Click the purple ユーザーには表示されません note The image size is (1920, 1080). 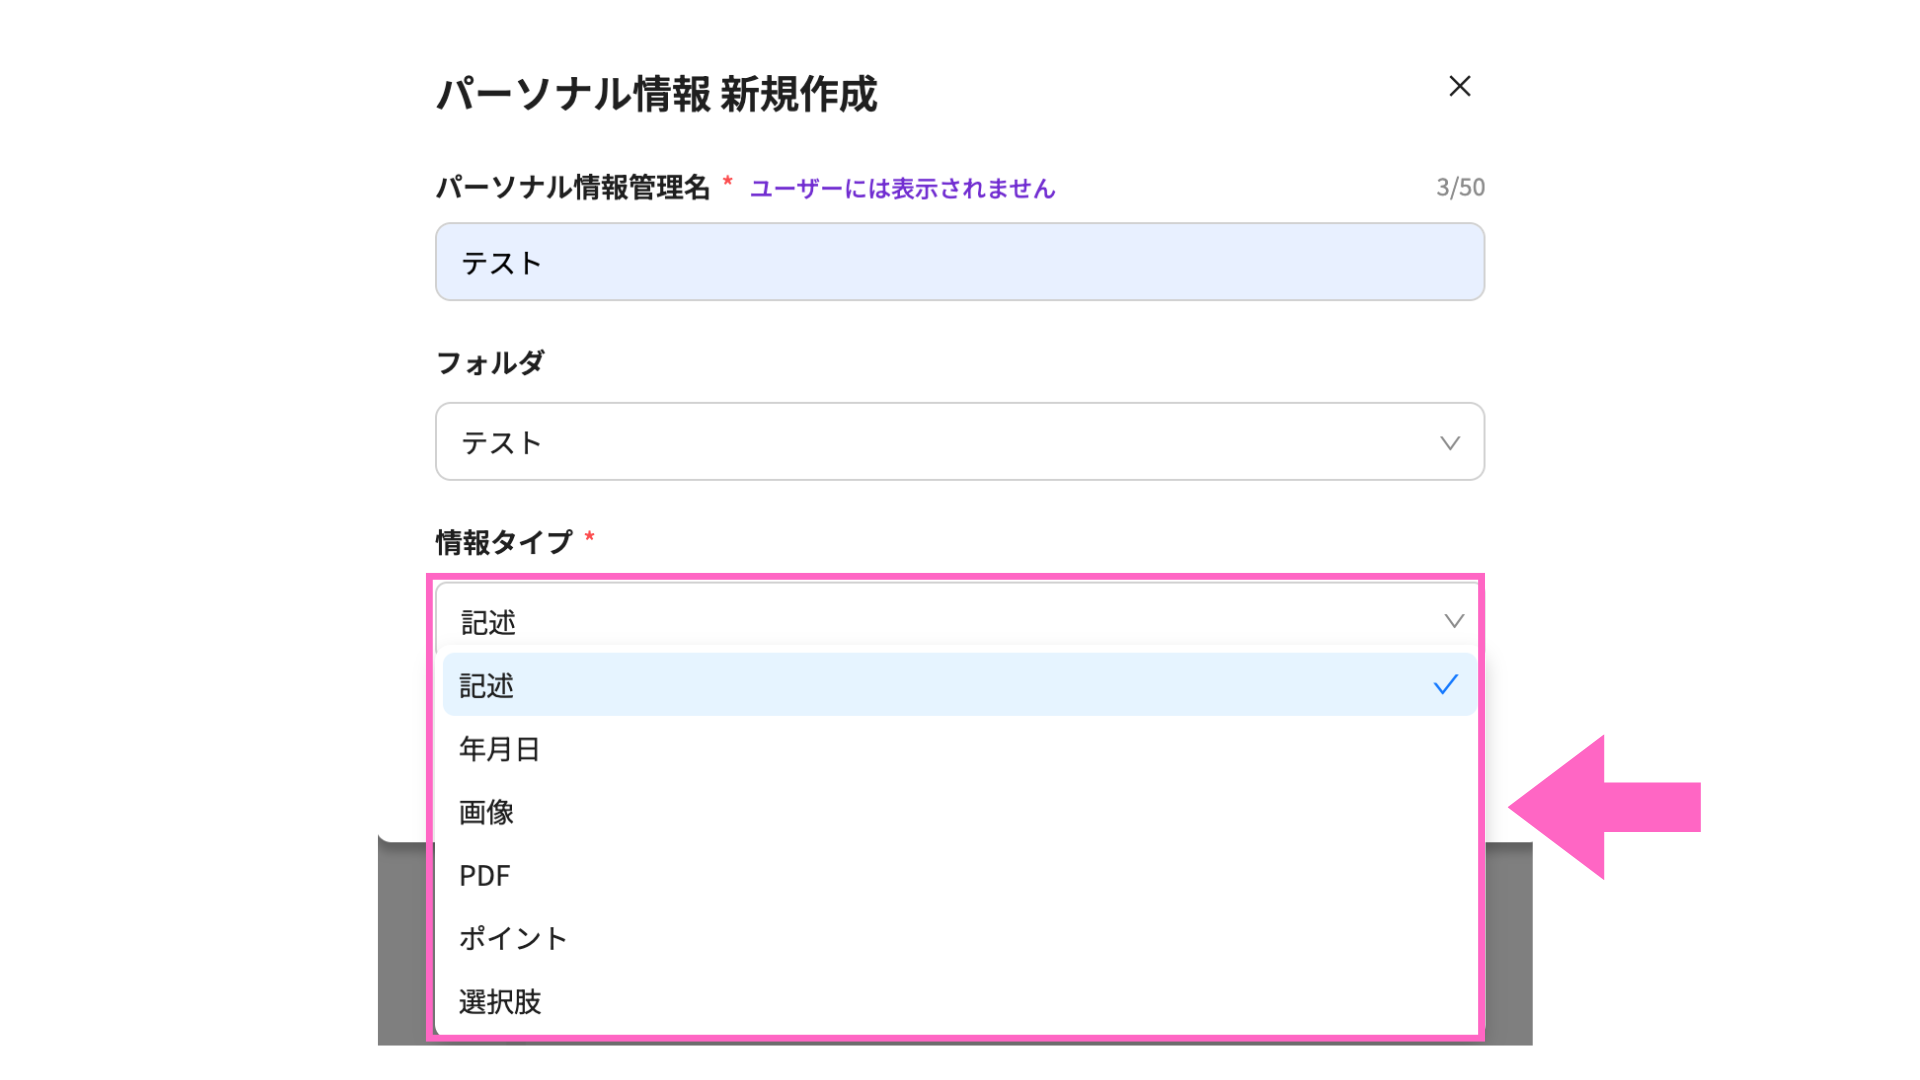click(x=902, y=189)
